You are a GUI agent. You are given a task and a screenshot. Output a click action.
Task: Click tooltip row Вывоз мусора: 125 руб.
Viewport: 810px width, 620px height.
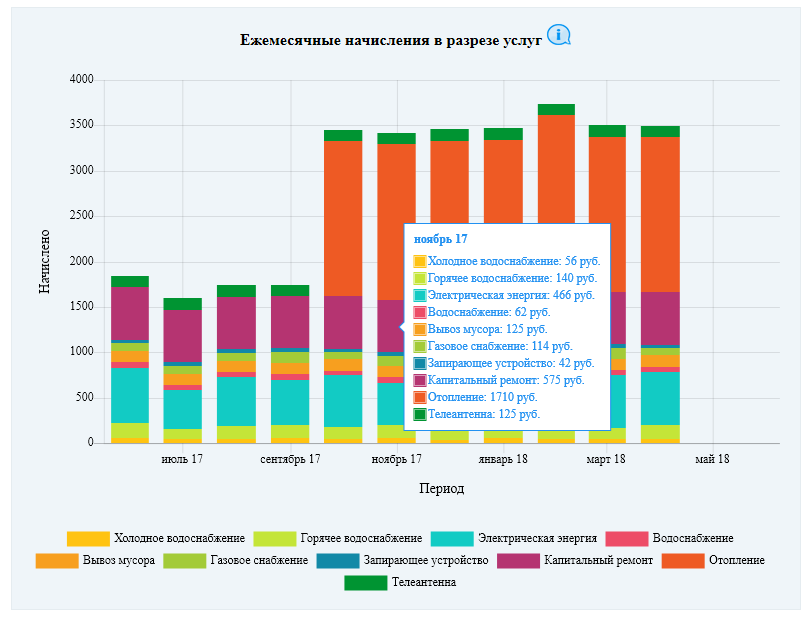tap(480, 329)
